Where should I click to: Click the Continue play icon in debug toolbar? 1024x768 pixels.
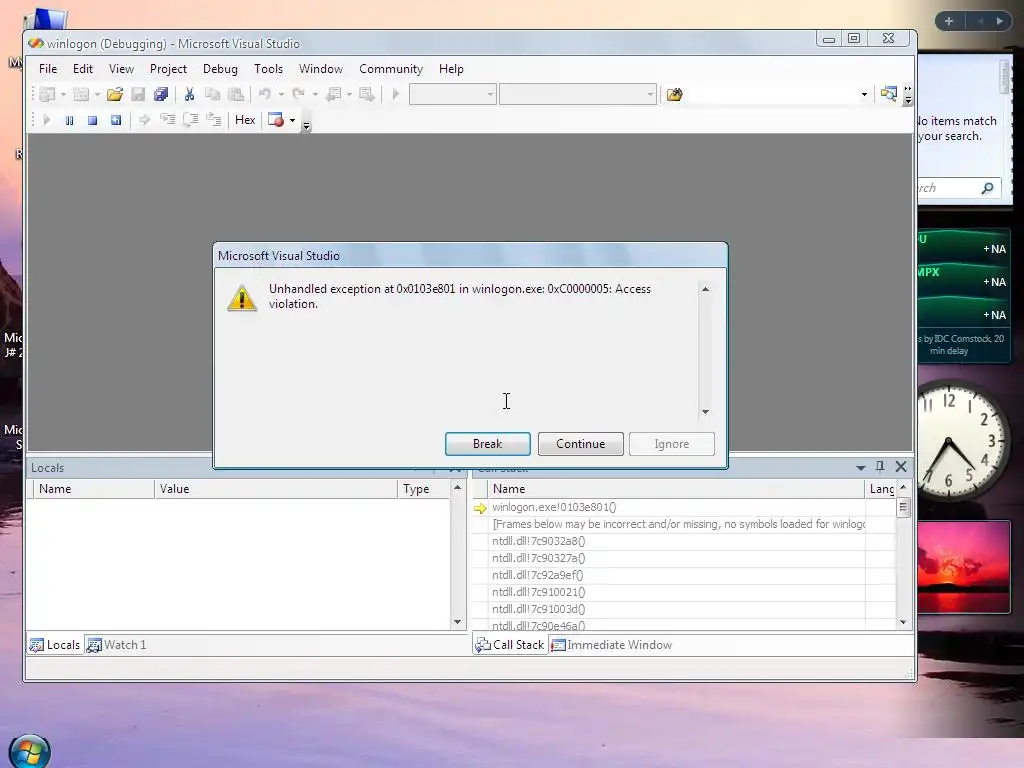46,120
